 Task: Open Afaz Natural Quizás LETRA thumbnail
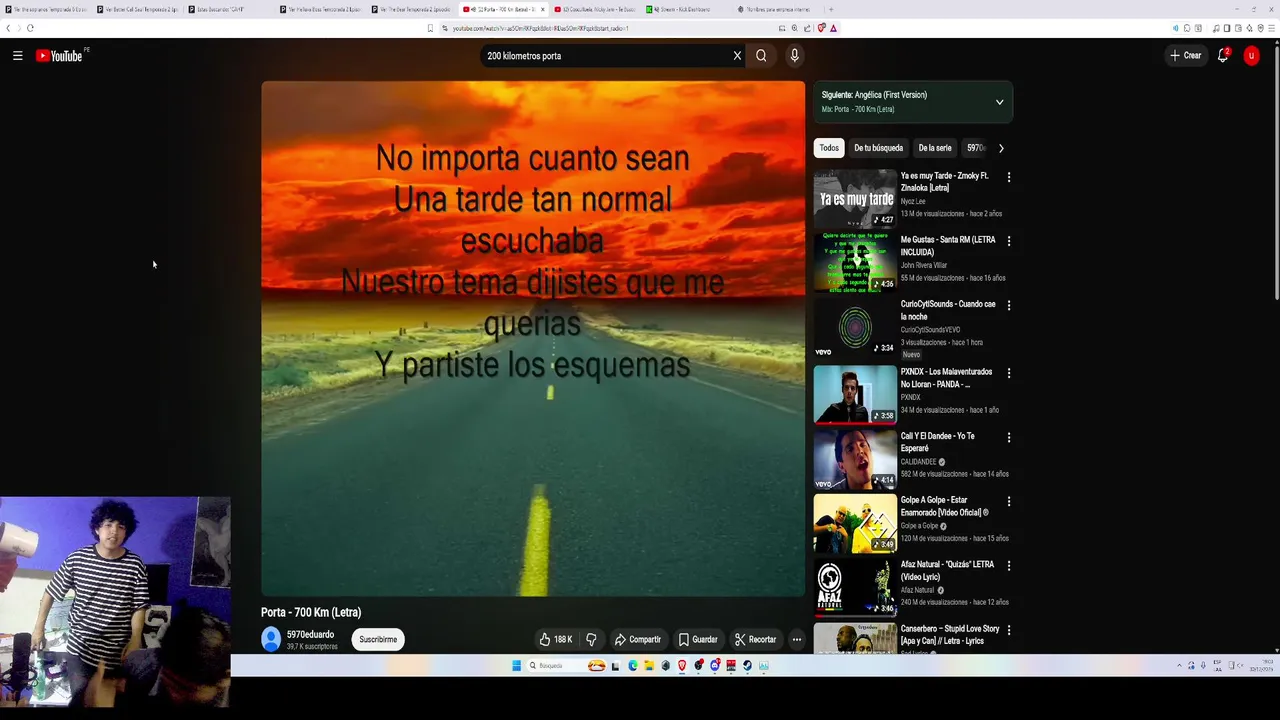pos(855,587)
